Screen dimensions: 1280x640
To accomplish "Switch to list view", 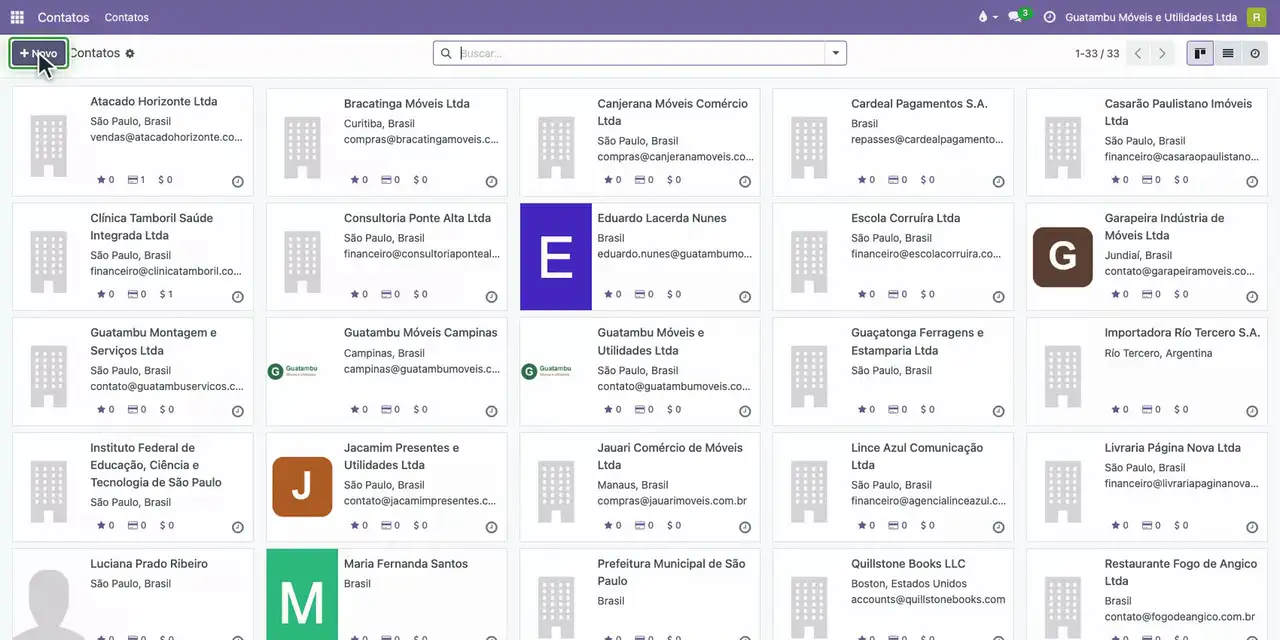I will point(1228,53).
